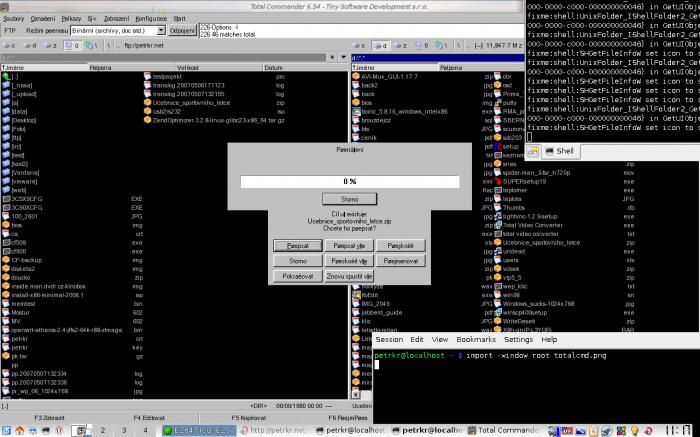Click F5 Kopírovat function key button
700x437 pixels.
point(249,418)
